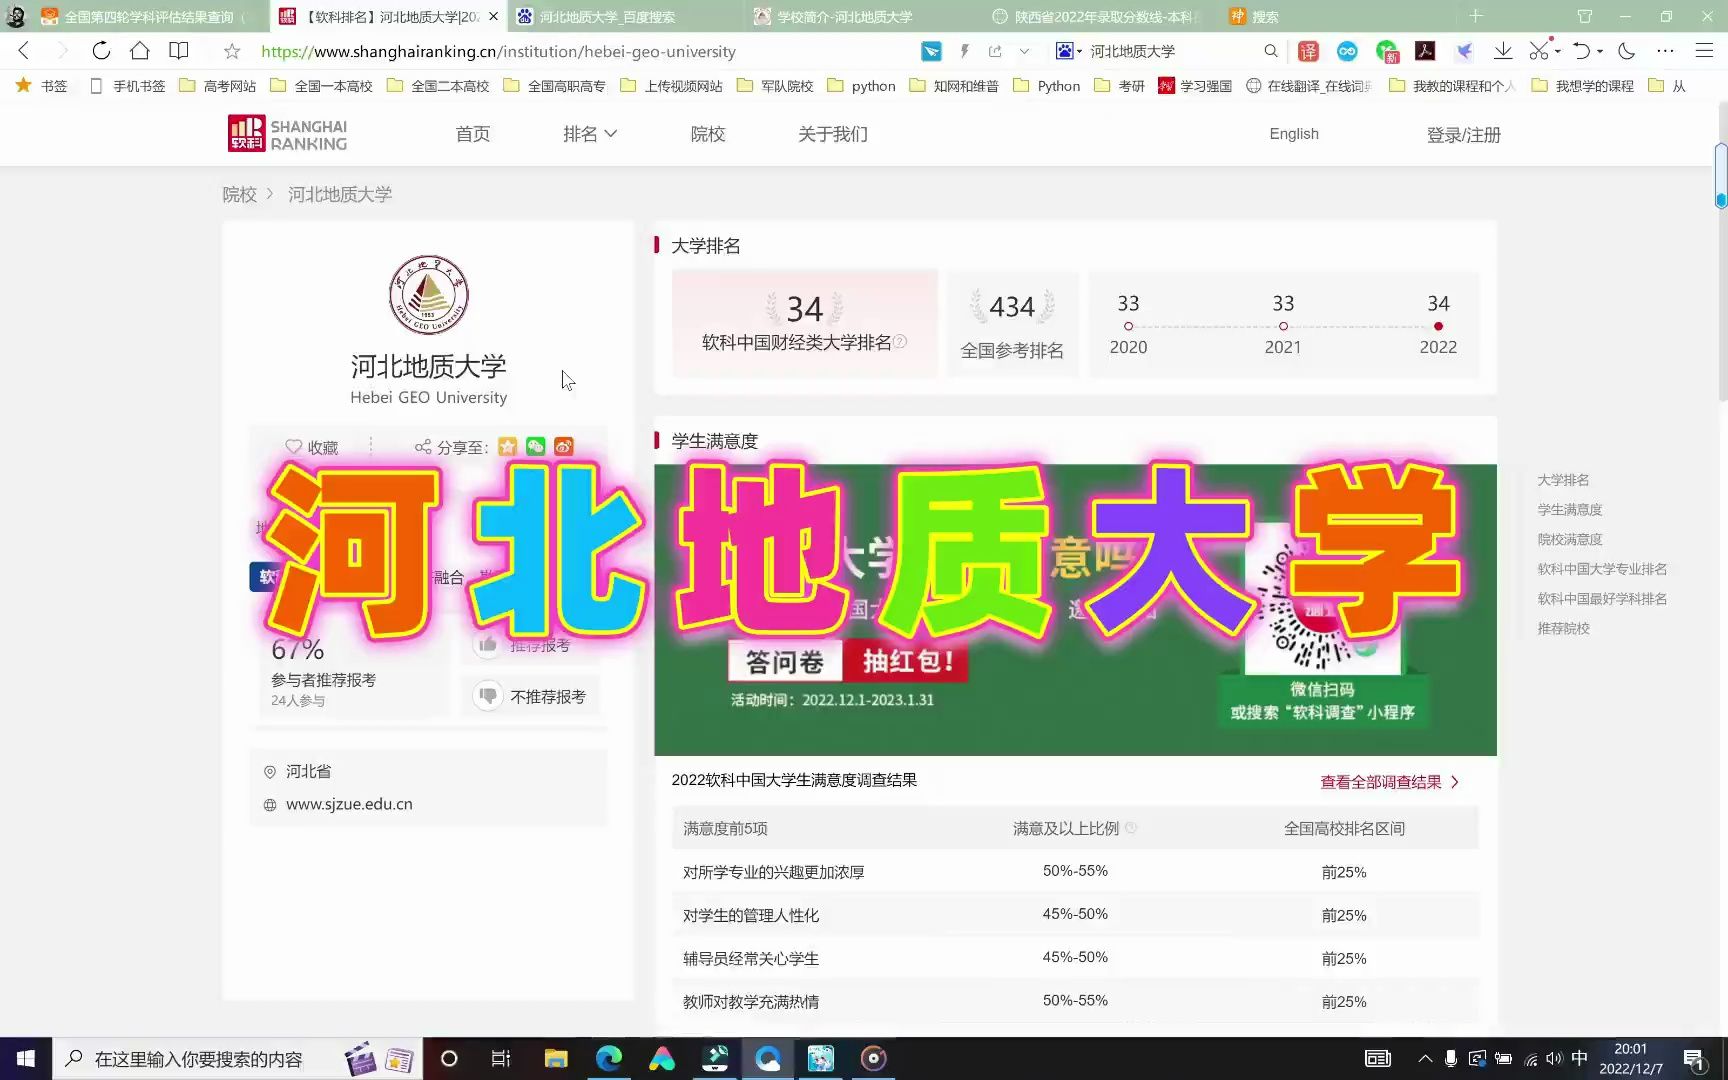The height and width of the screenshot is (1080, 1728).
Task: Click the help icon beside 满意及以上比例
Action: [1131, 828]
